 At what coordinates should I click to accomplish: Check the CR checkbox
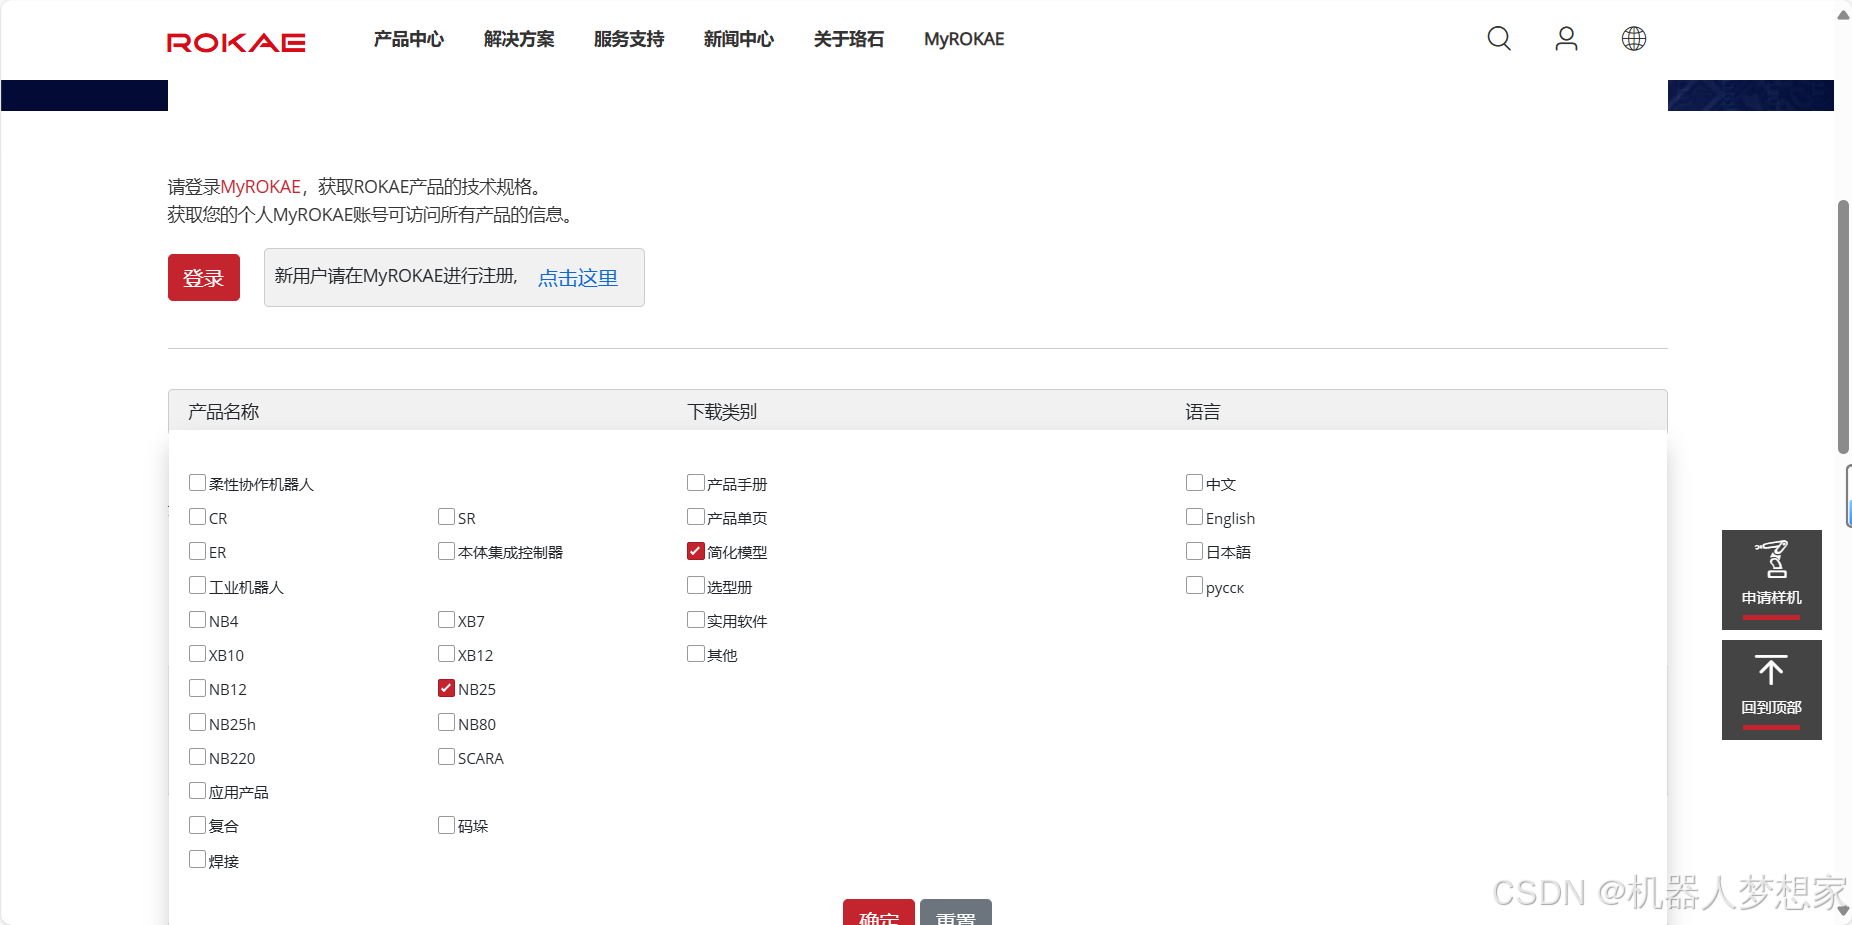197,517
